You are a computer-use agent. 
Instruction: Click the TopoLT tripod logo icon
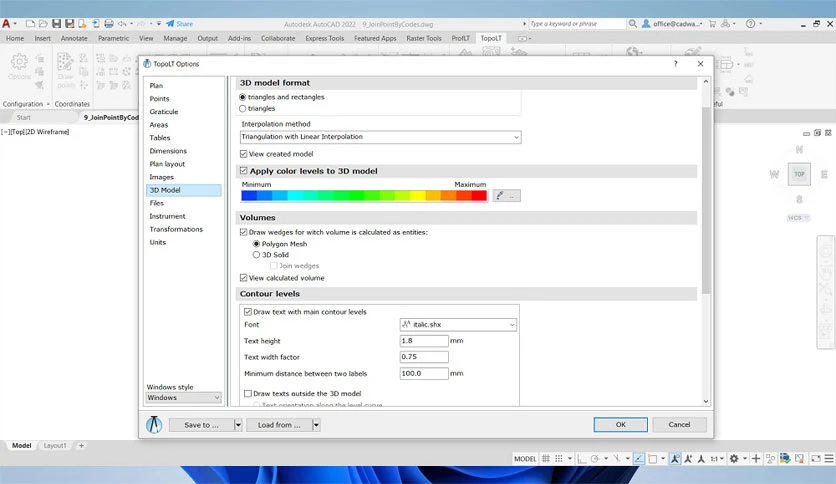pyautogui.click(x=154, y=425)
